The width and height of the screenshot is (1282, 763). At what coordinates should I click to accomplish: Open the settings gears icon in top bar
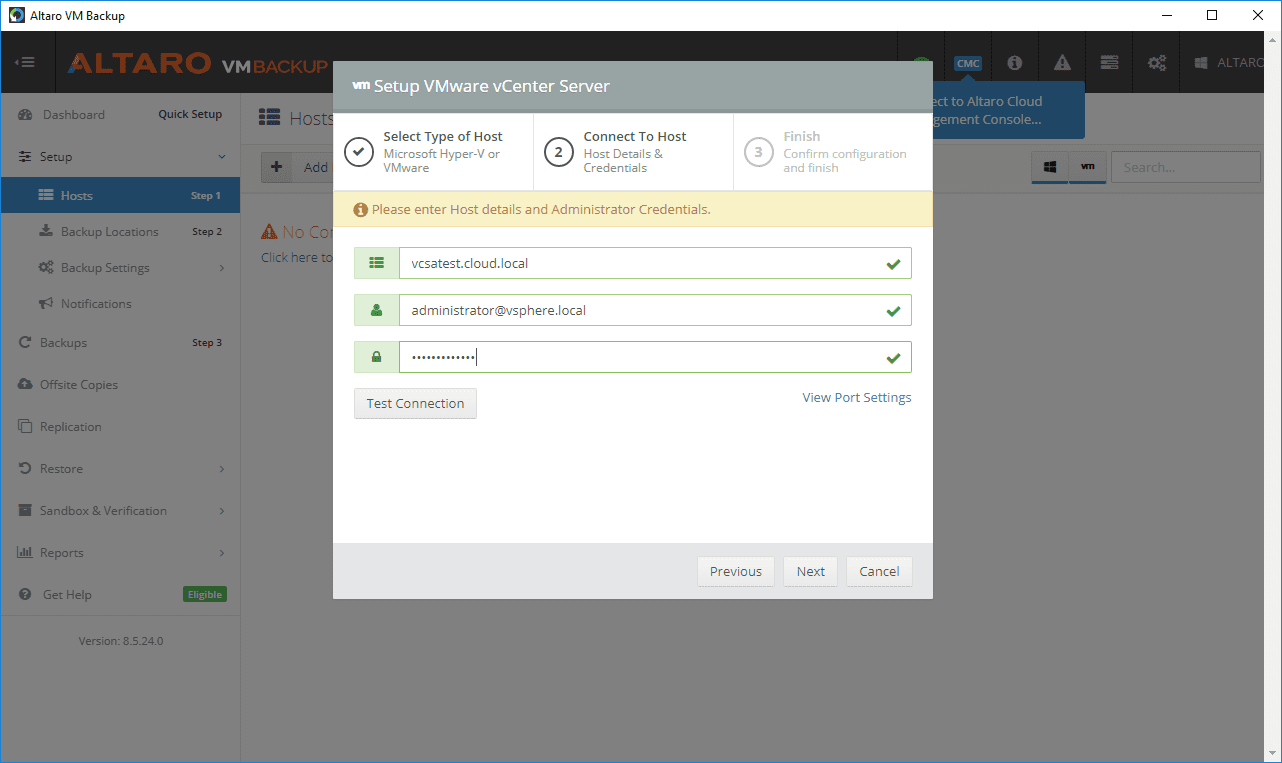tap(1157, 63)
